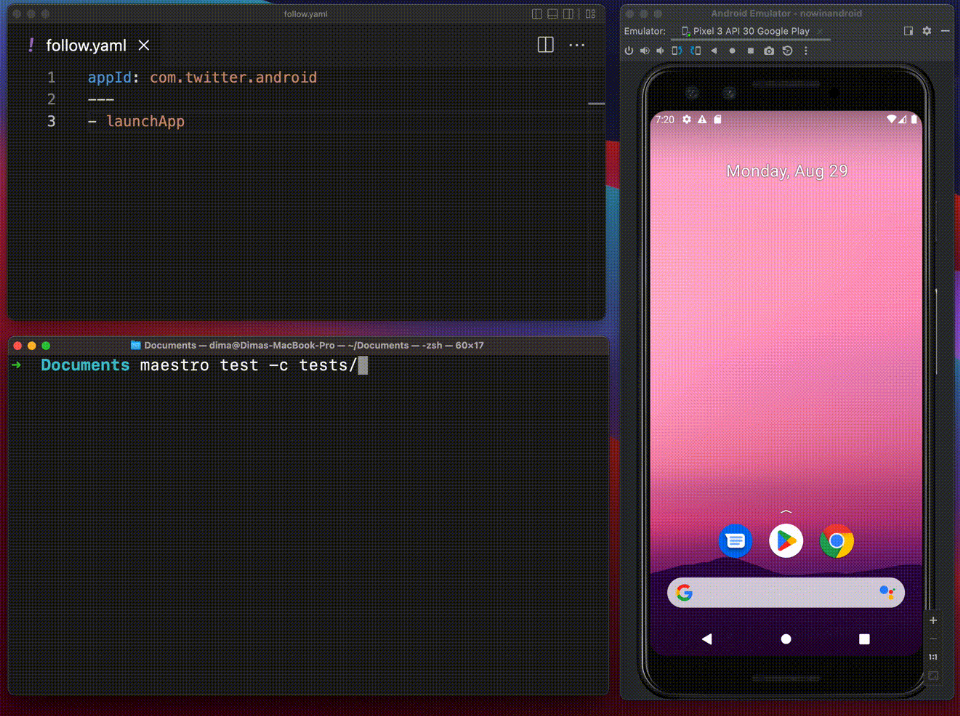Select the follow.yaml editor tab
This screenshot has width=960, height=716.
pos(86,45)
